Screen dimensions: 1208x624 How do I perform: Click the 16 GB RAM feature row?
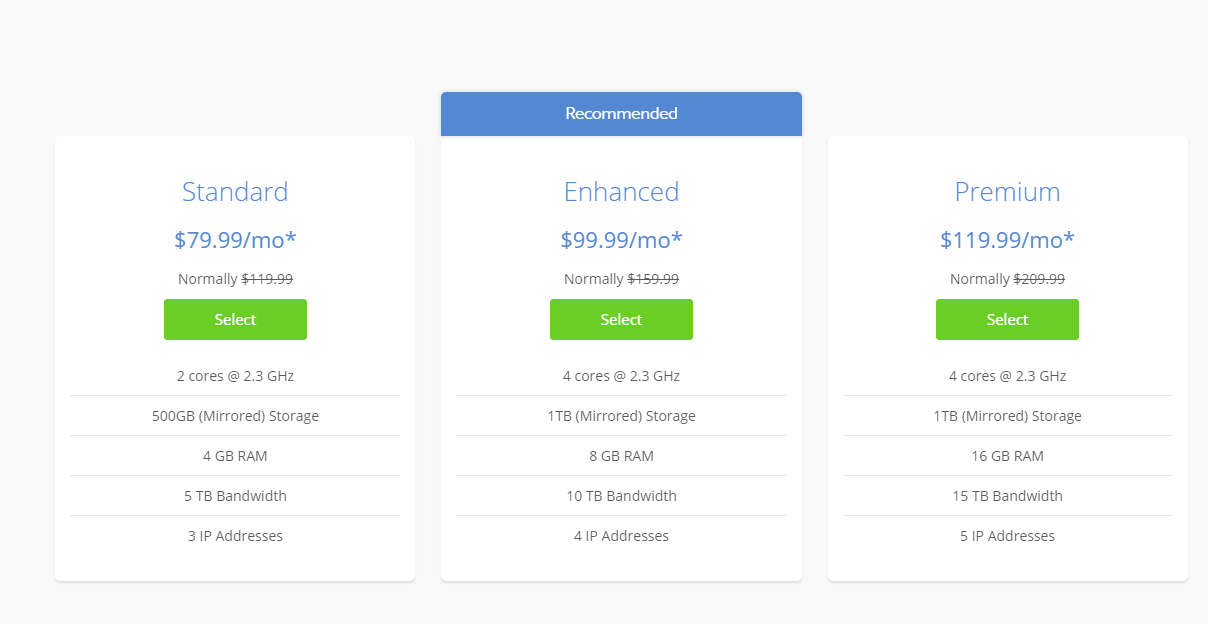[x=1007, y=456]
